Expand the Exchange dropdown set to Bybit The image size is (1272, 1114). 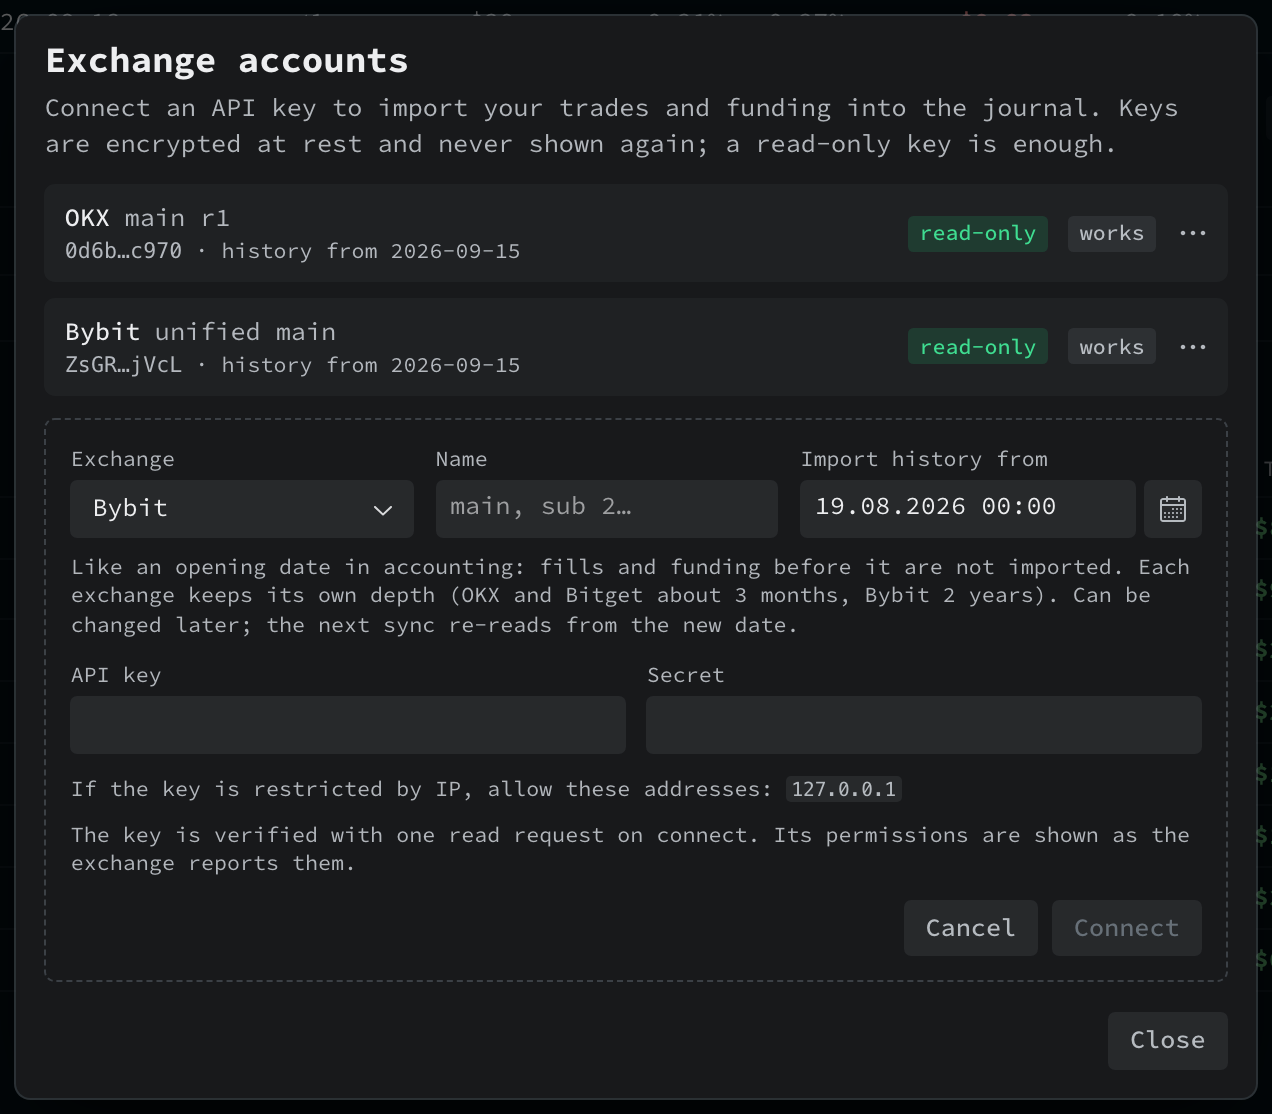pos(242,509)
